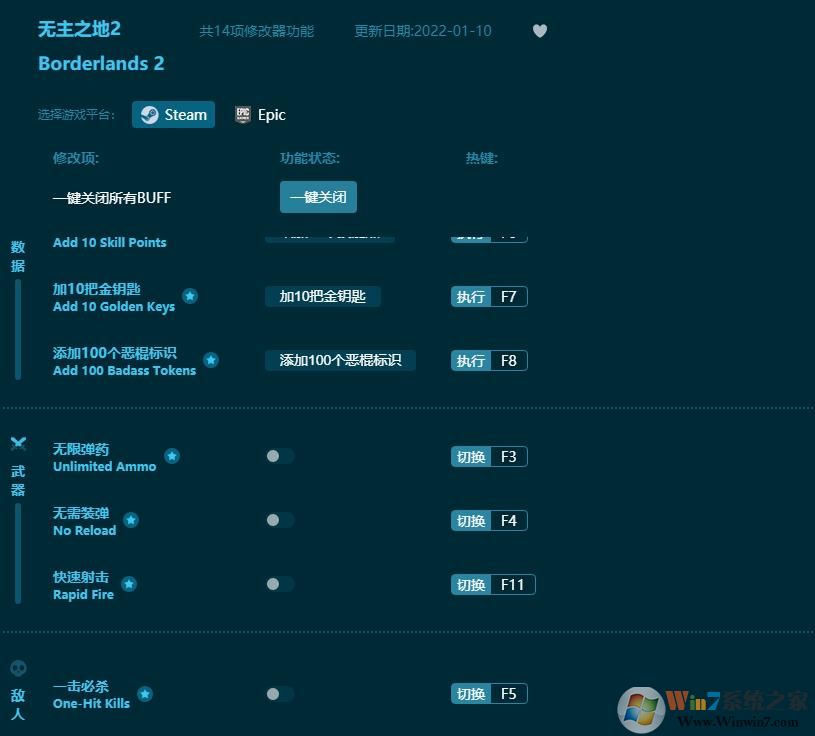
Task: Click the 加10把金钥匙 button
Action: pos(323,296)
